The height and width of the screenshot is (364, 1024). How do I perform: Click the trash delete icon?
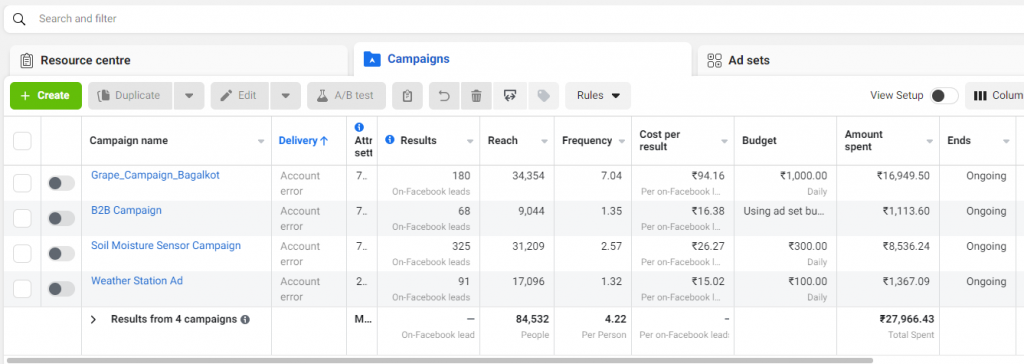point(477,95)
